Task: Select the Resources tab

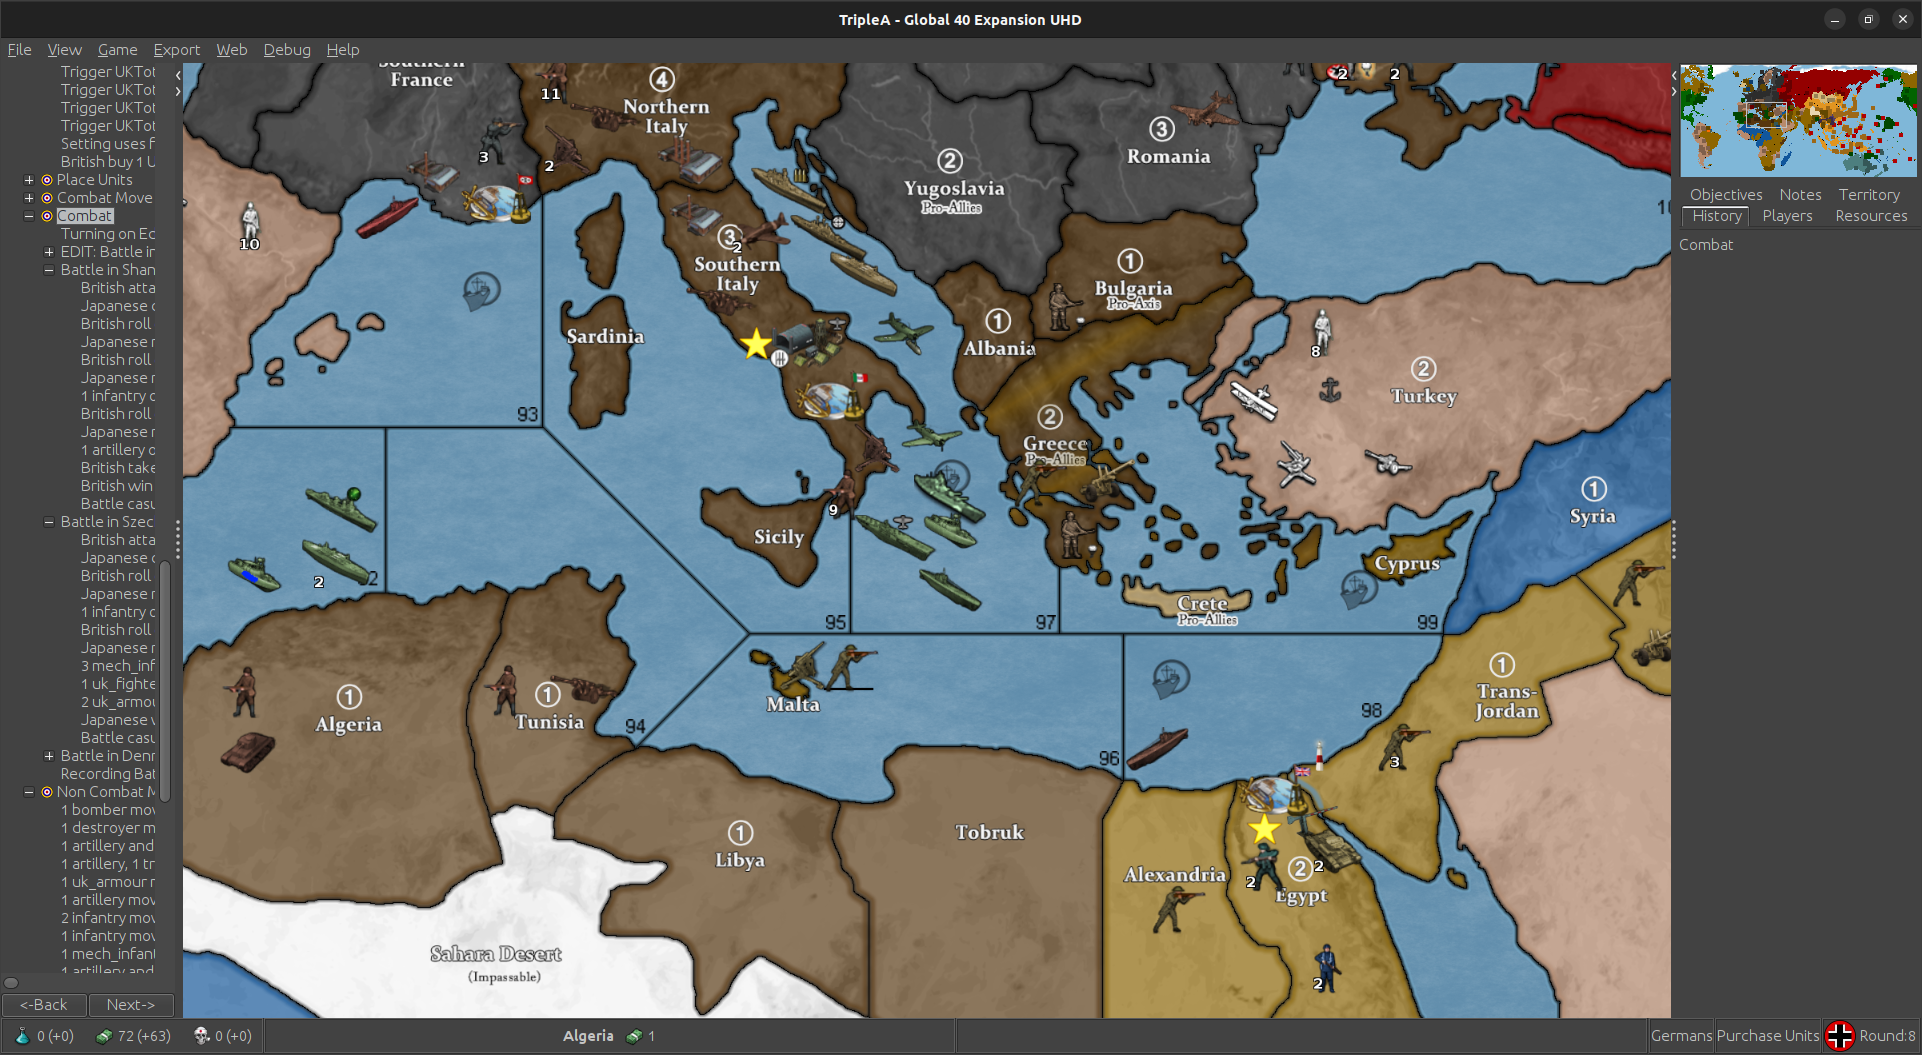Action: (x=1871, y=215)
